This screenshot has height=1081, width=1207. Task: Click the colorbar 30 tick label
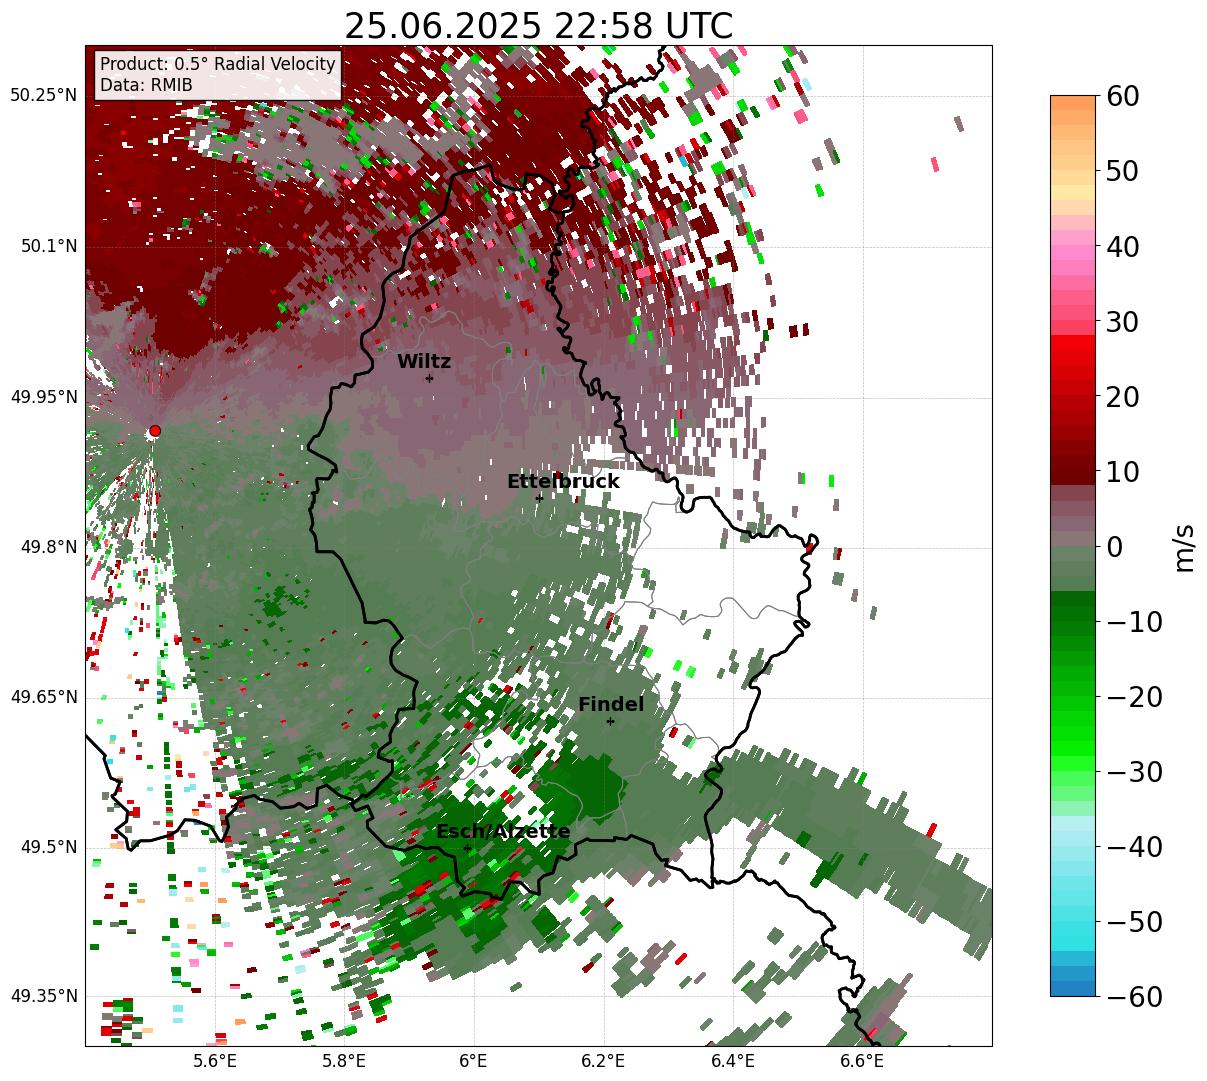[1122, 321]
